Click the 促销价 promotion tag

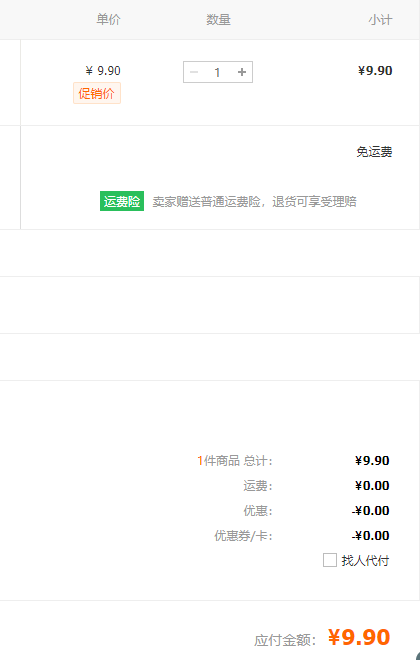coord(97,93)
